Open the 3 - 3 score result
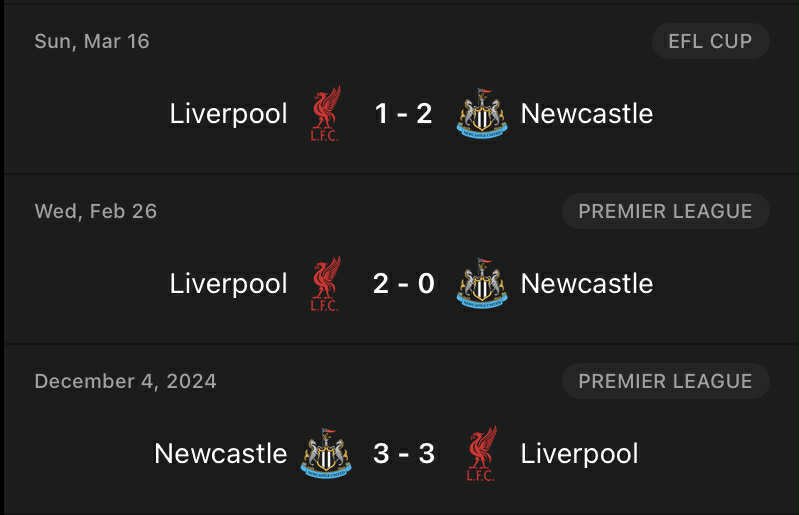 coord(403,454)
